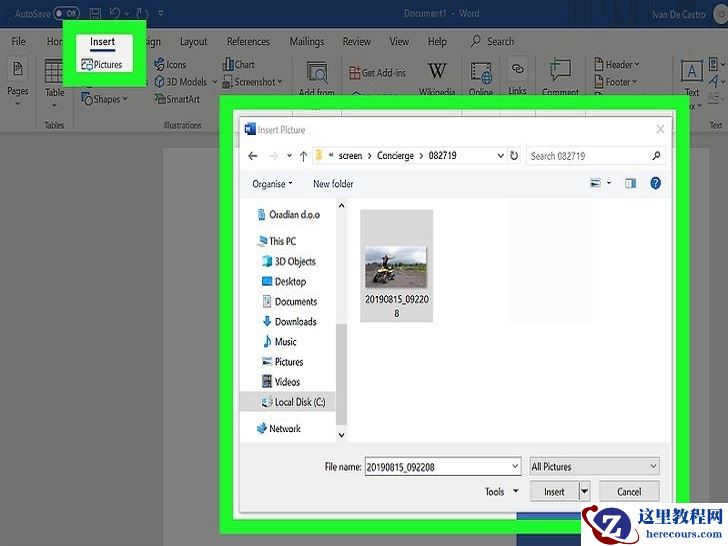Expand the address bar path dropdown

500,156
